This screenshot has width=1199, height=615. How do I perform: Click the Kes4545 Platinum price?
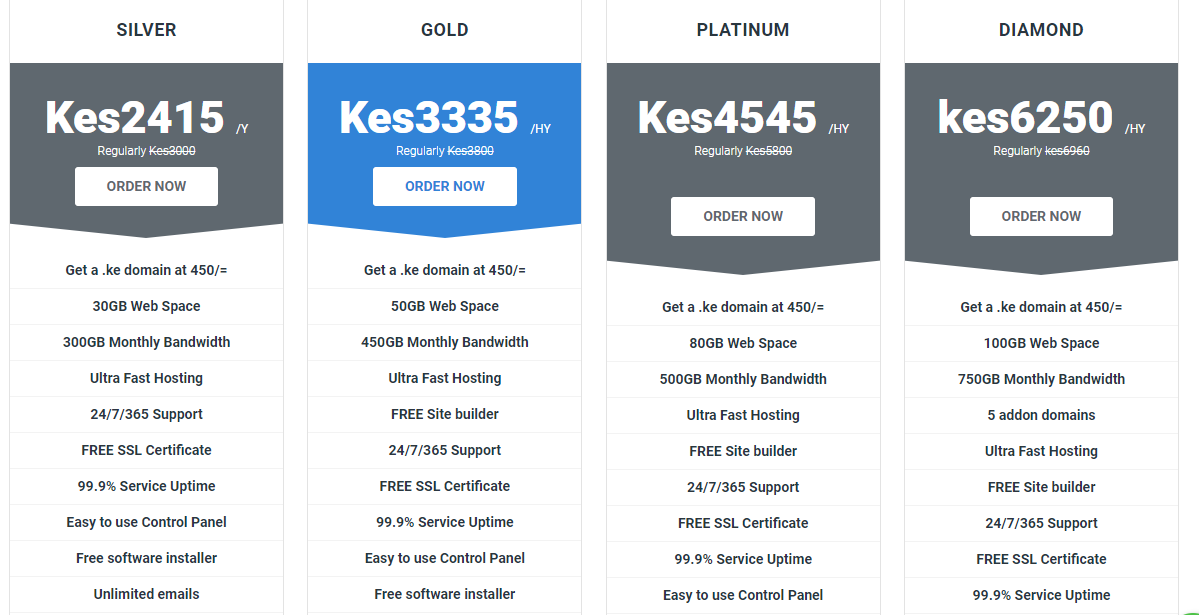(727, 118)
